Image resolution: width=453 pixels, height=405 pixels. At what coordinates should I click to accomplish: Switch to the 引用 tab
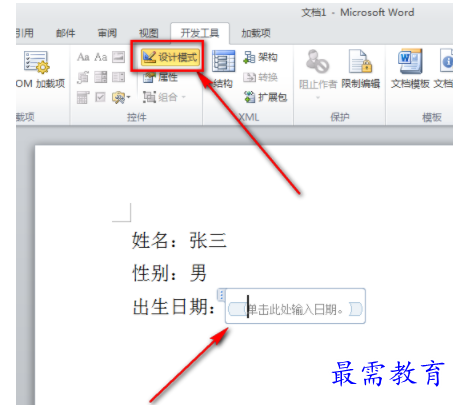pos(25,33)
